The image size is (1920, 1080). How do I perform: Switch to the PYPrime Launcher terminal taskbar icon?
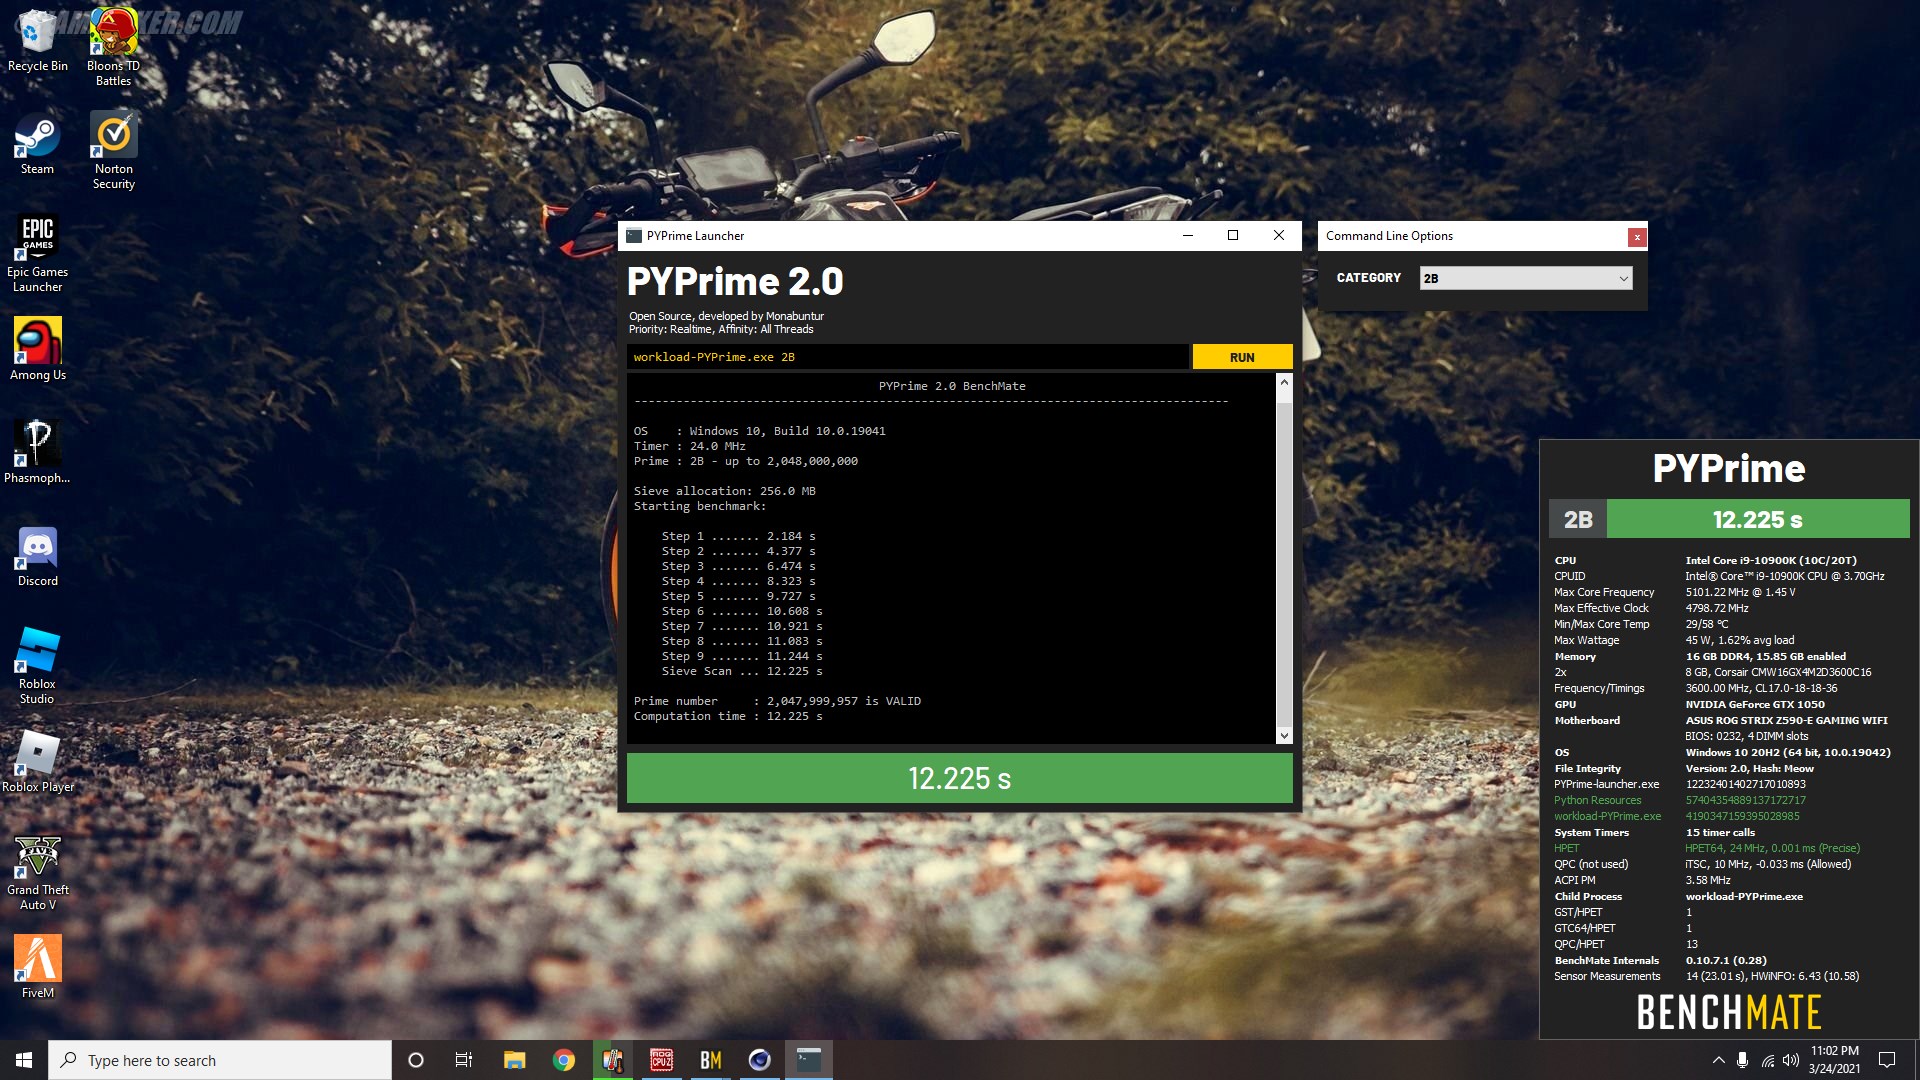(x=809, y=1060)
